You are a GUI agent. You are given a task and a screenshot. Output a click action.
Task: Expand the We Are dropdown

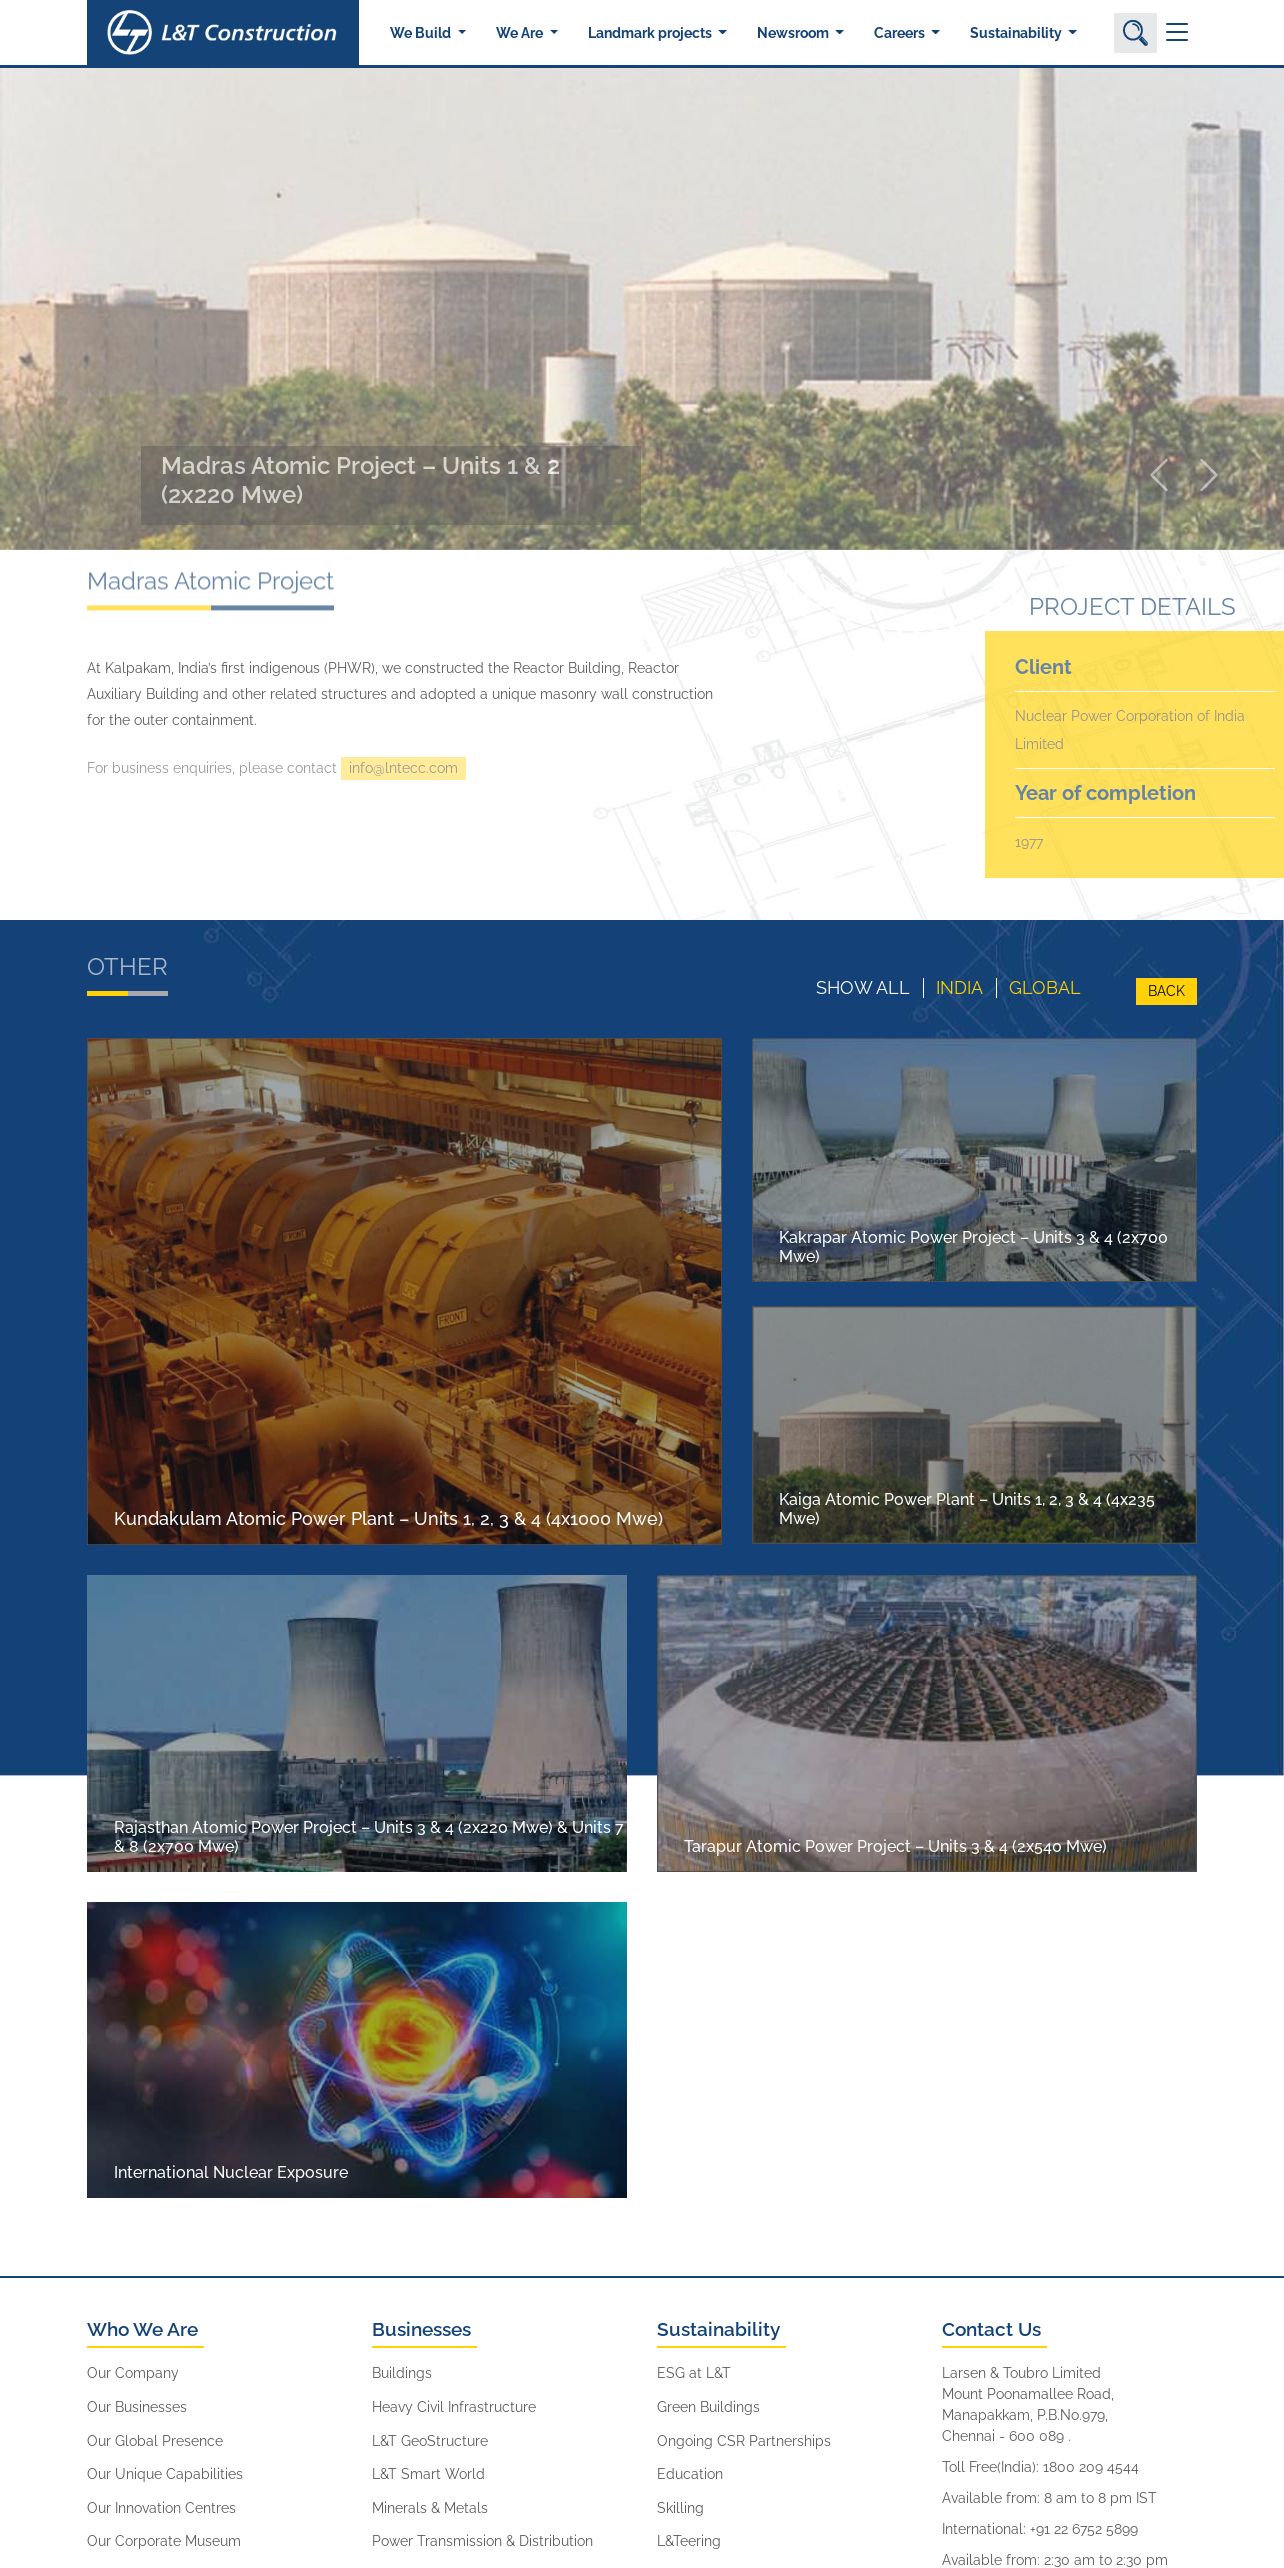[527, 33]
